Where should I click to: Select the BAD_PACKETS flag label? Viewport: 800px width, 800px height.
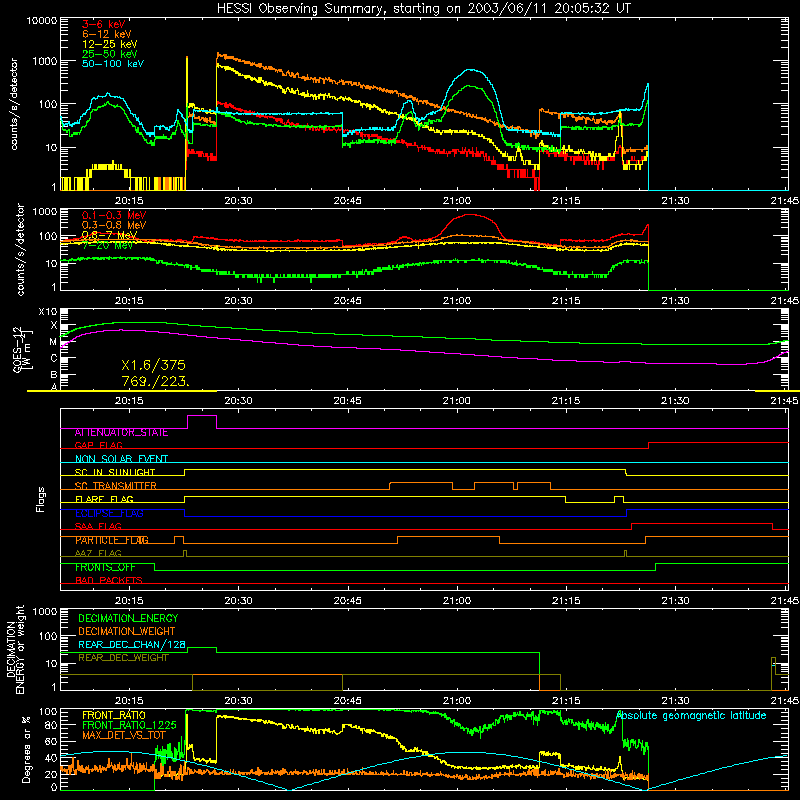(109, 580)
